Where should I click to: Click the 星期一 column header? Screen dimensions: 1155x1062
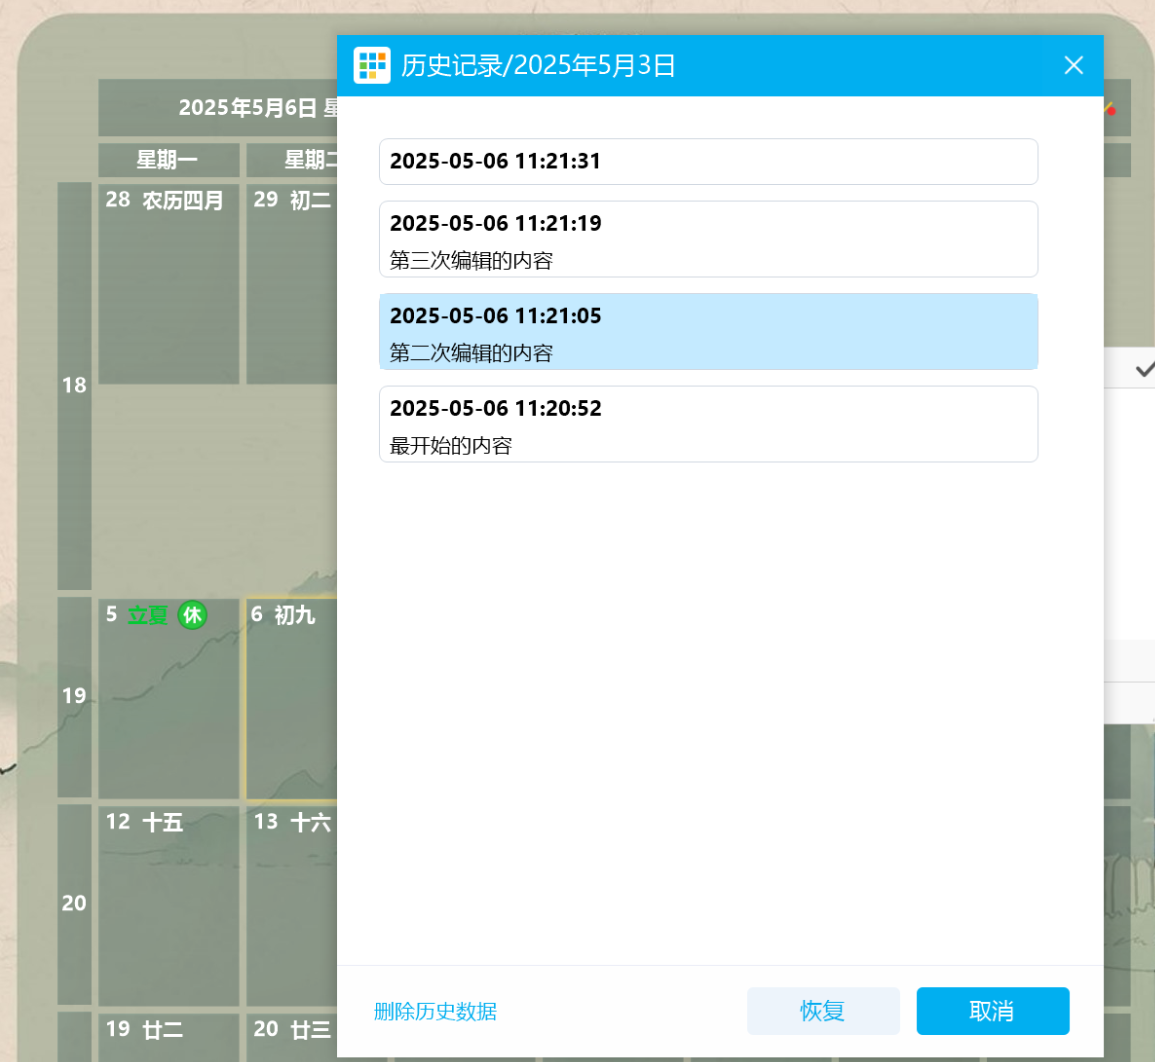click(168, 160)
